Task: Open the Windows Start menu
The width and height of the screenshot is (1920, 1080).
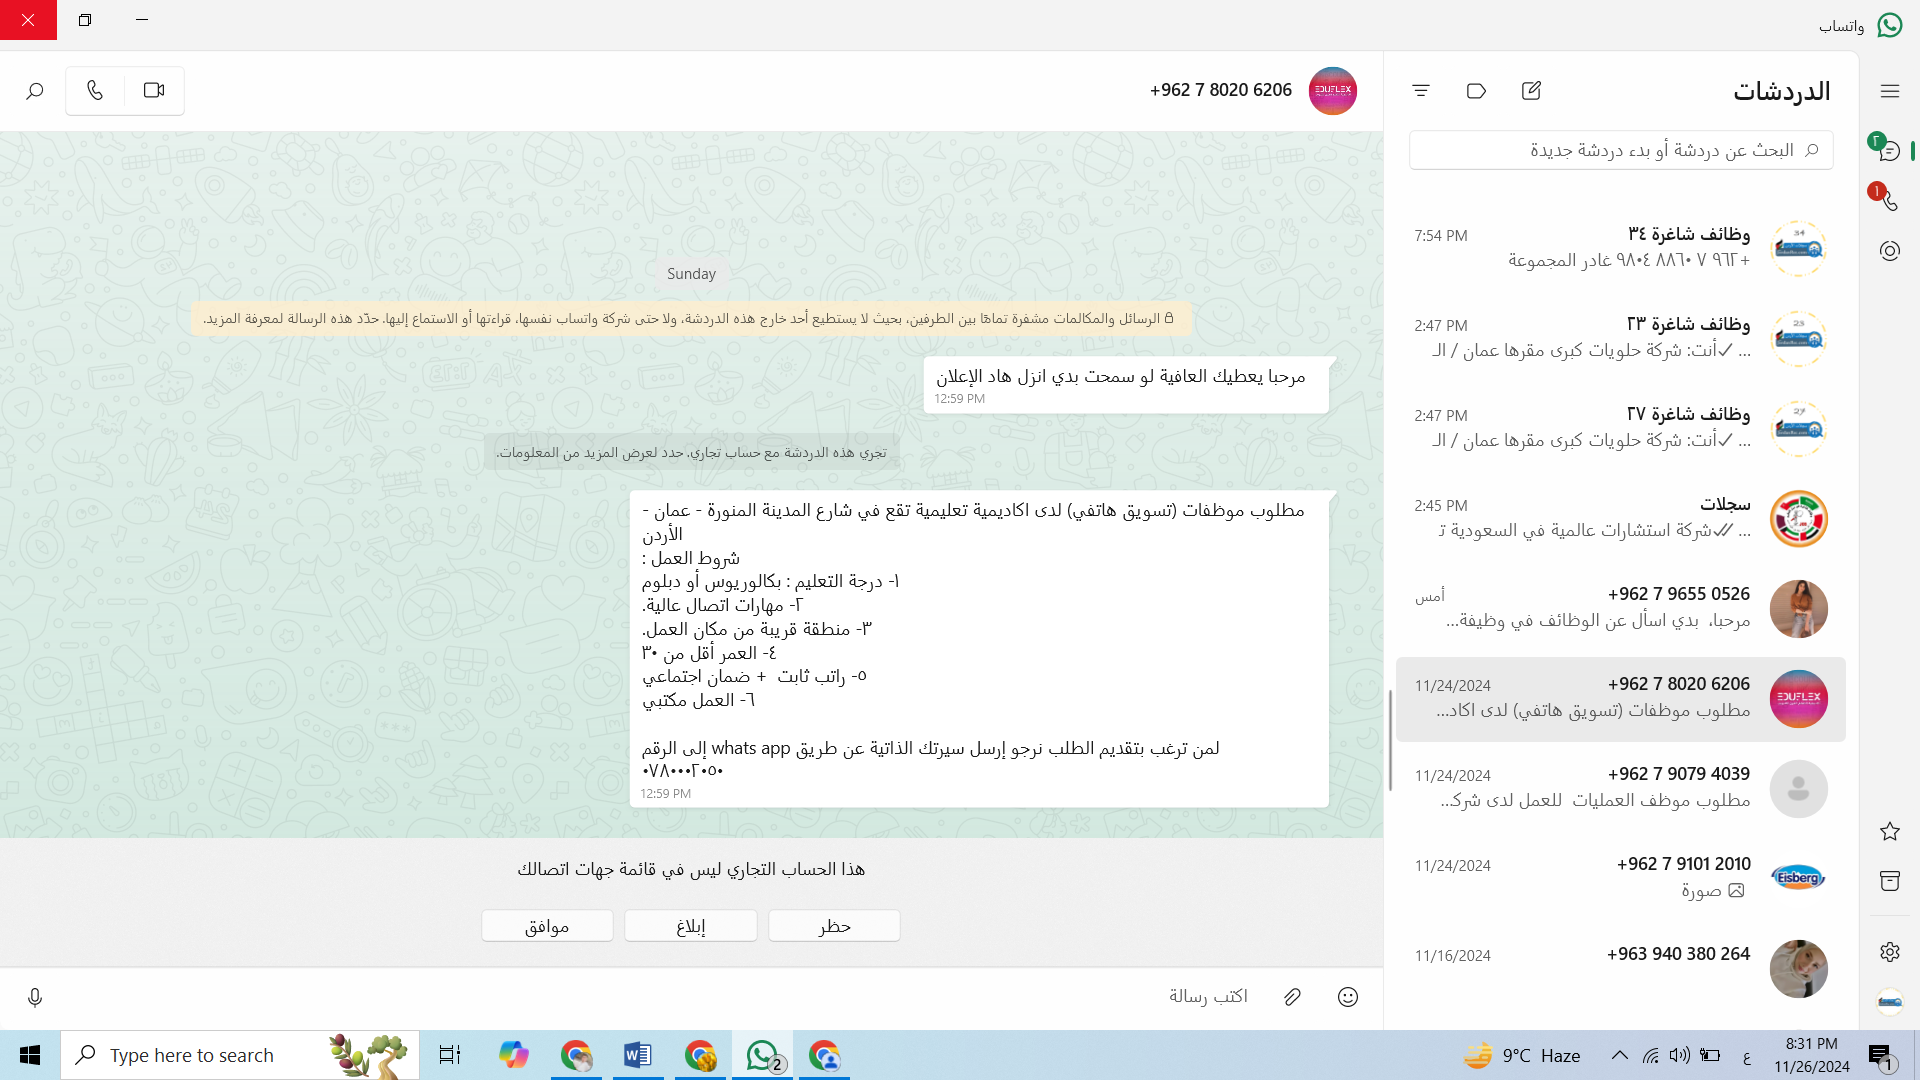Action: point(30,1055)
